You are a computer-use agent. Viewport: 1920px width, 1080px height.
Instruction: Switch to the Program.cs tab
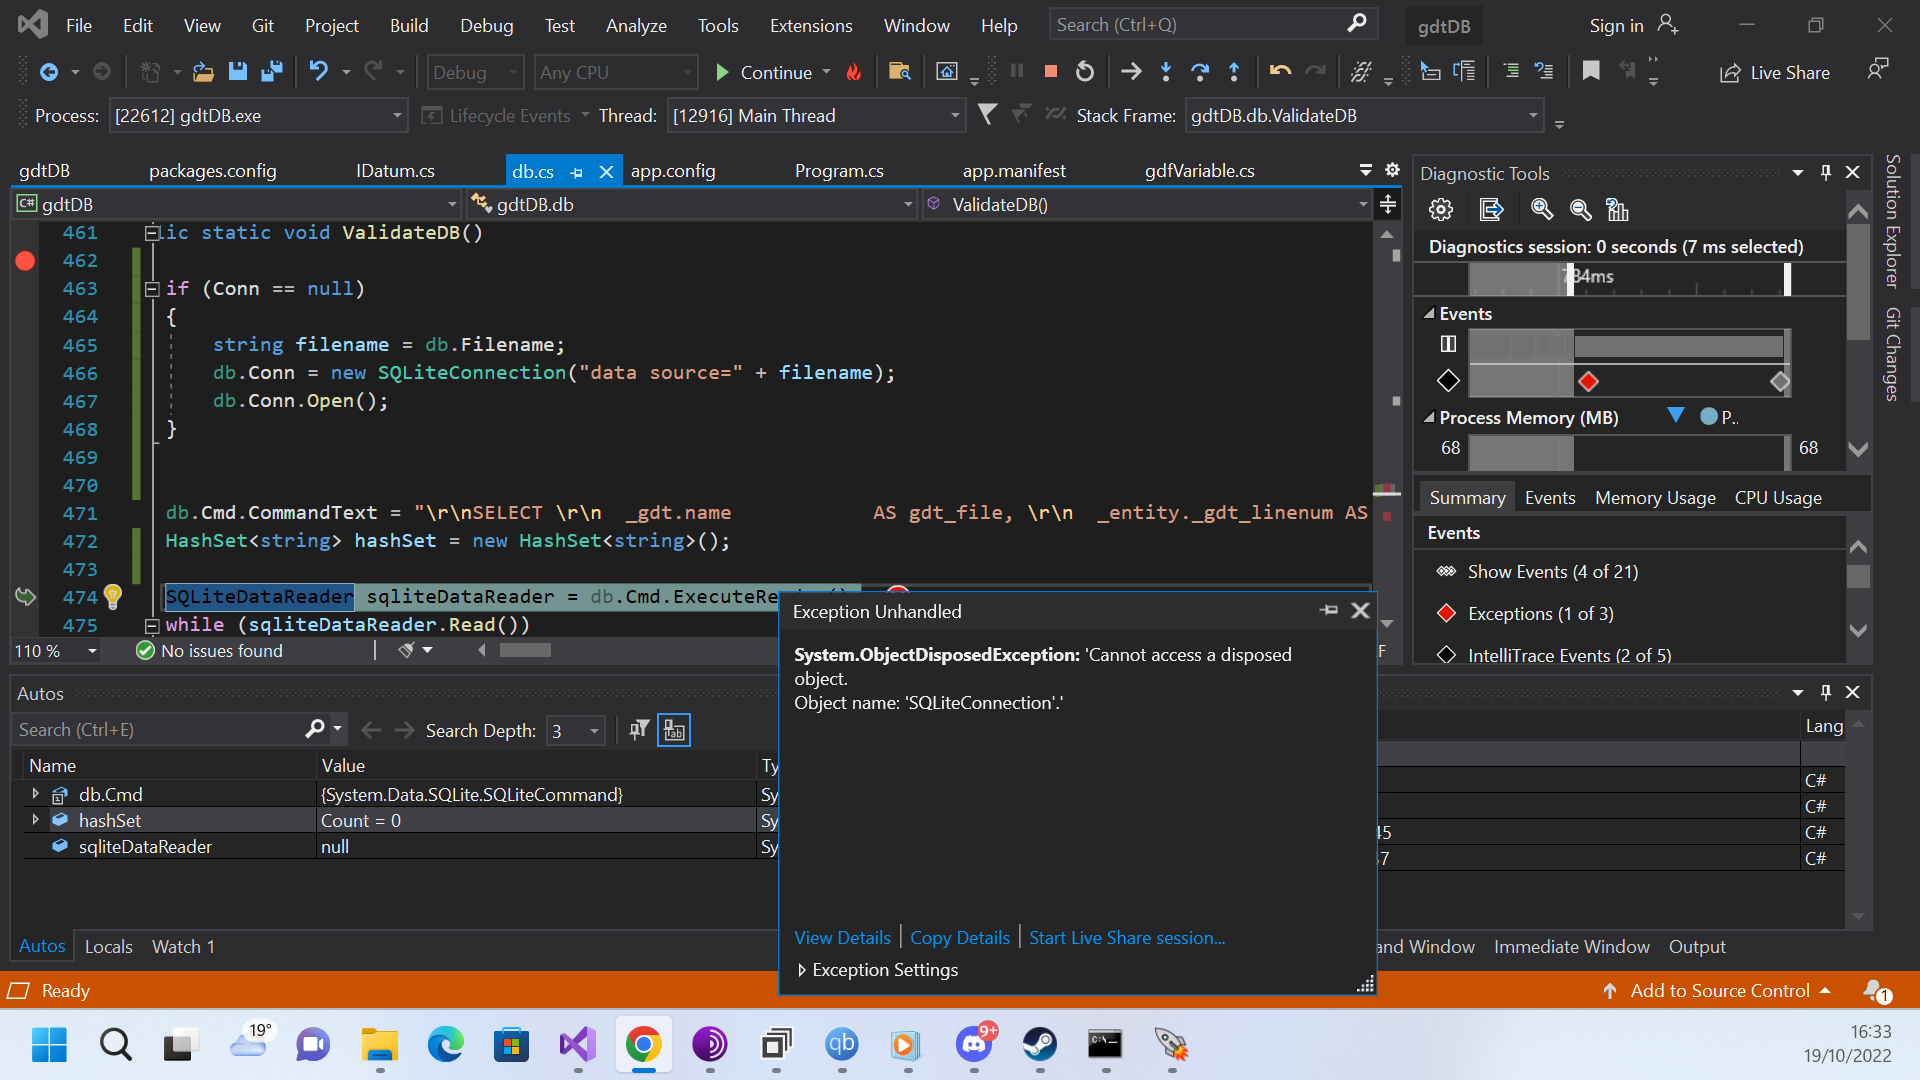click(838, 171)
